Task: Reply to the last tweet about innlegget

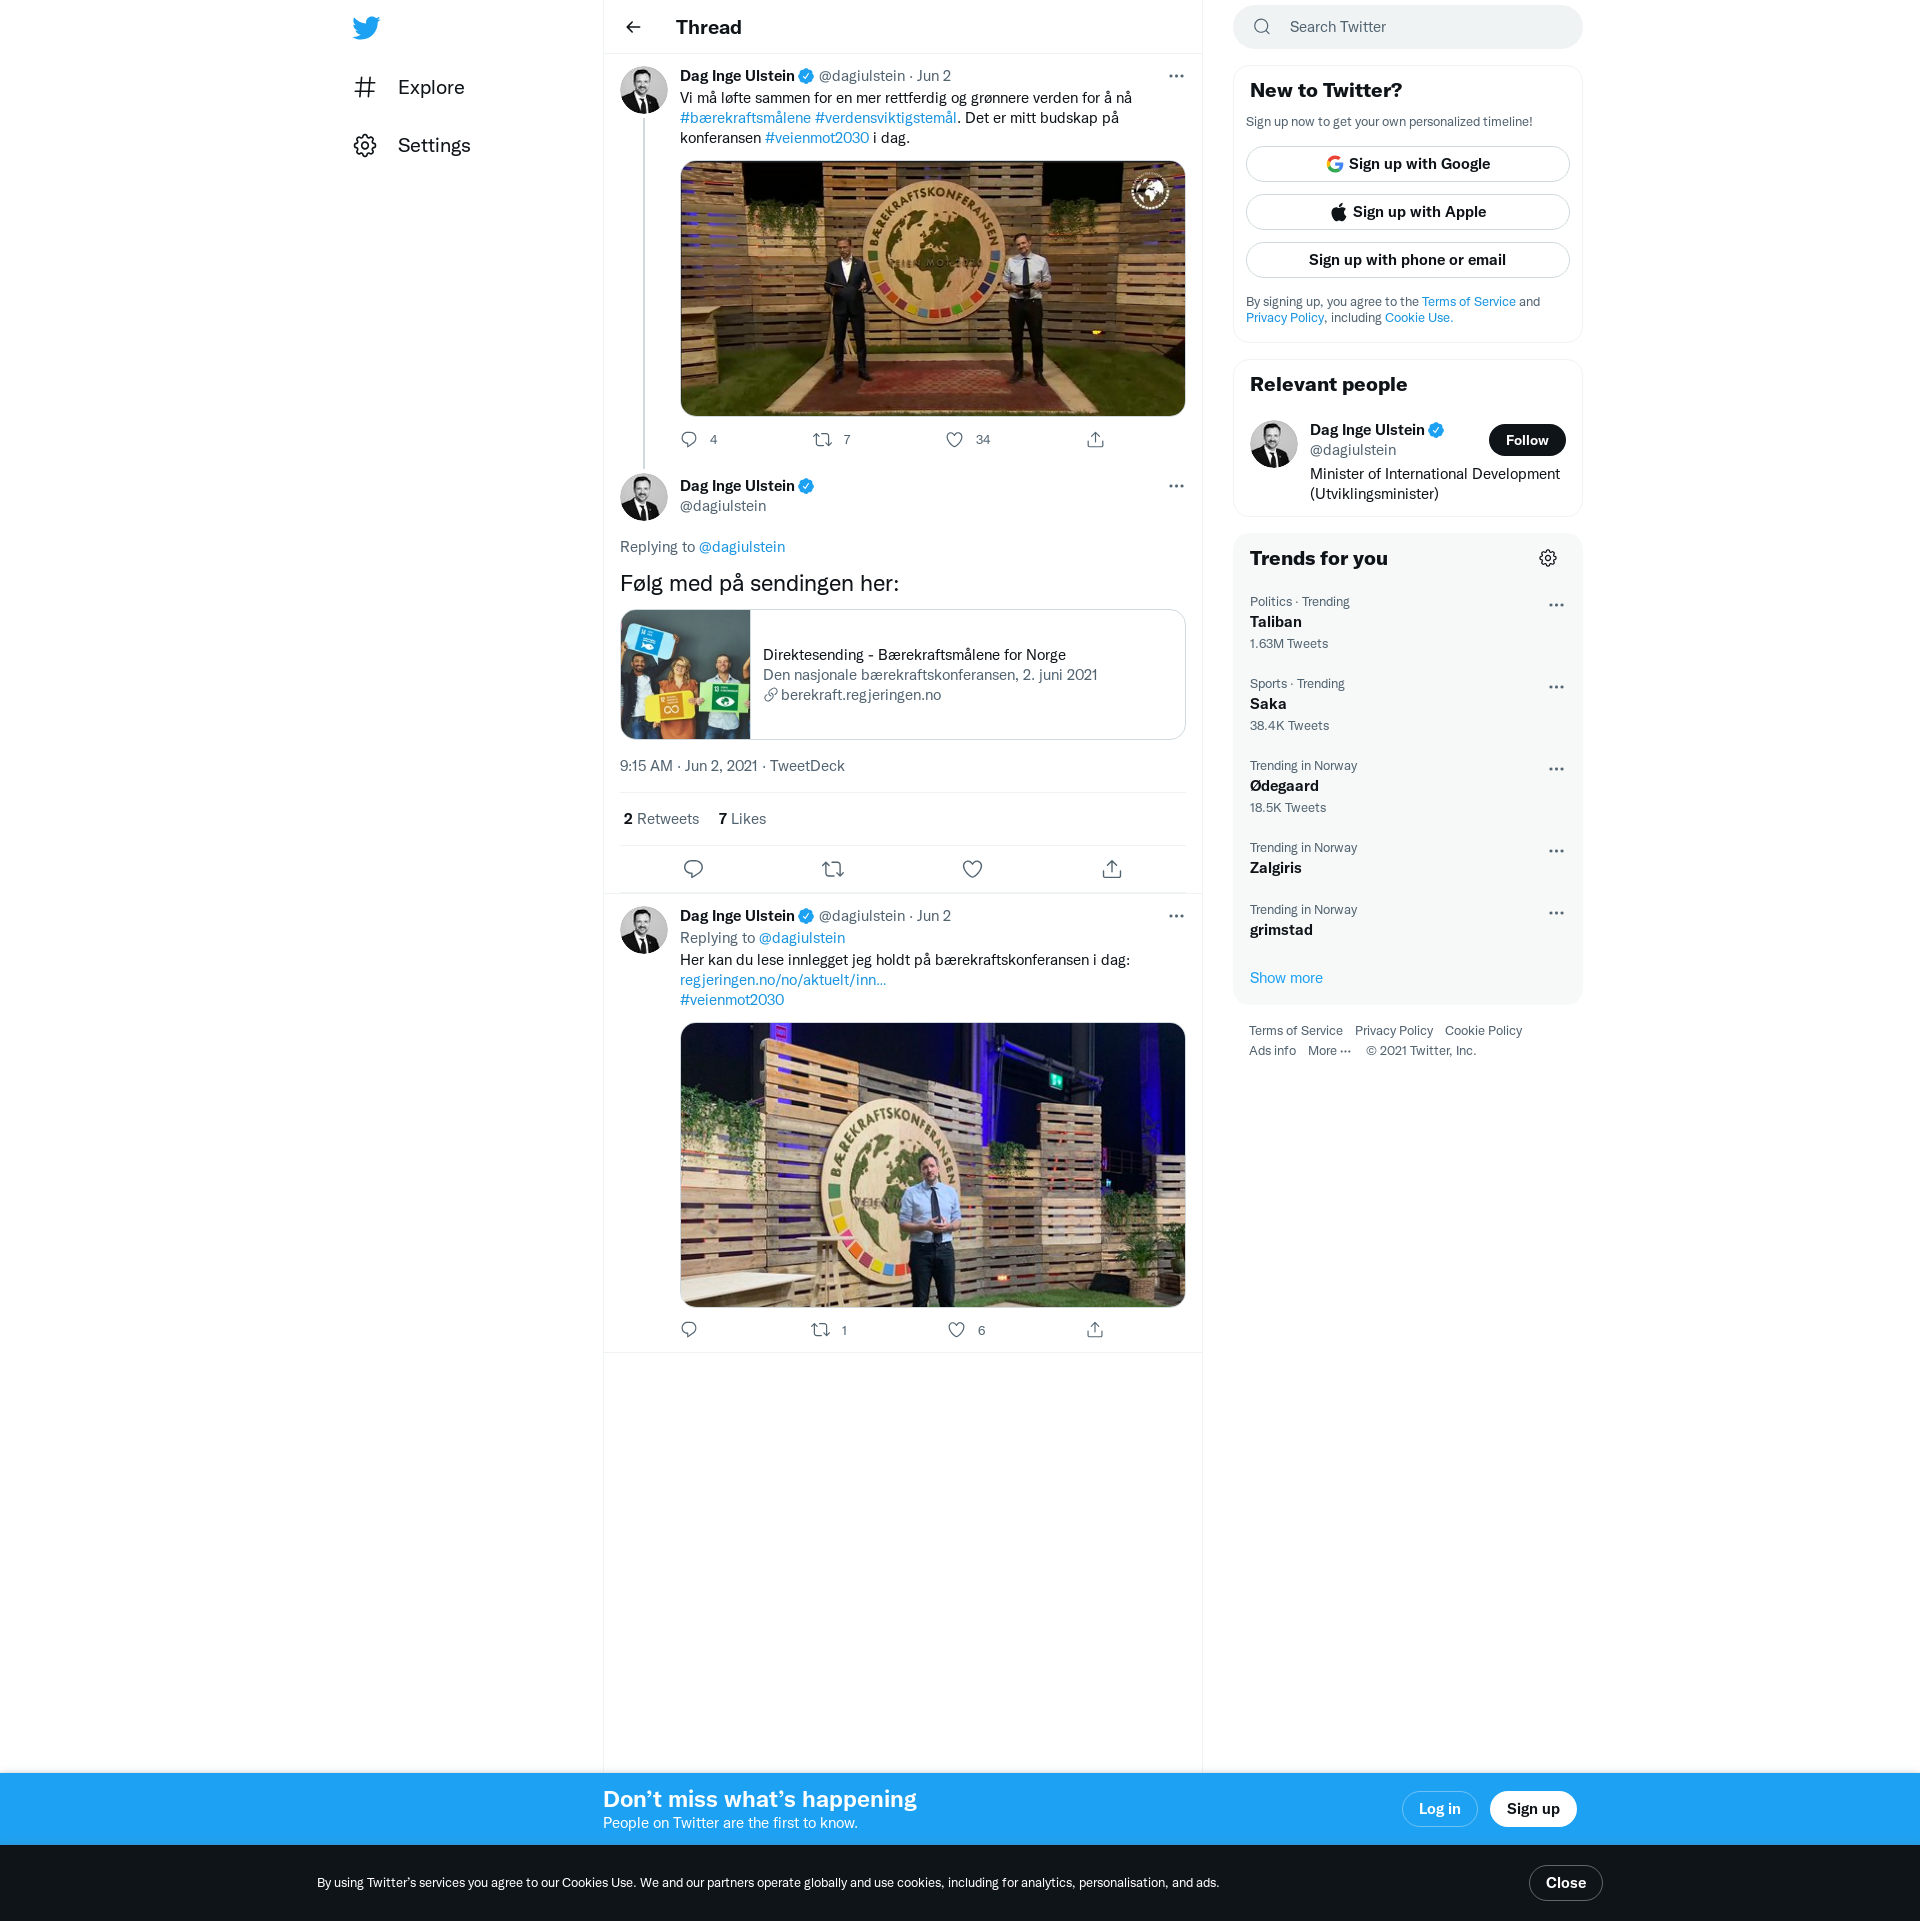Action: (689, 1330)
